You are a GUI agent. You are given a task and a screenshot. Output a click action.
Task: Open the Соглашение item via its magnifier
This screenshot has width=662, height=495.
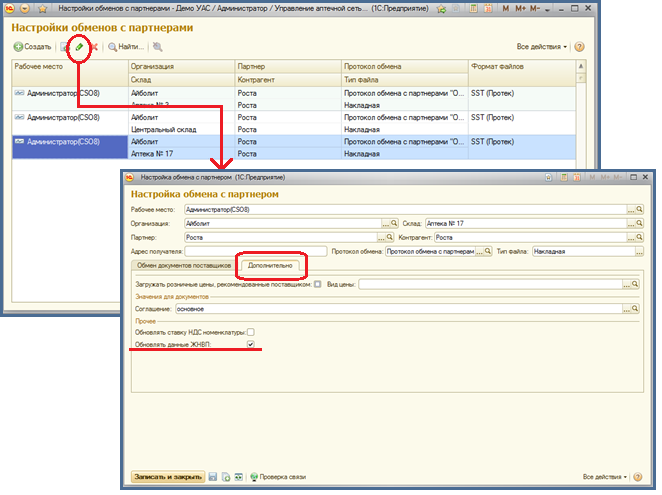point(635,309)
